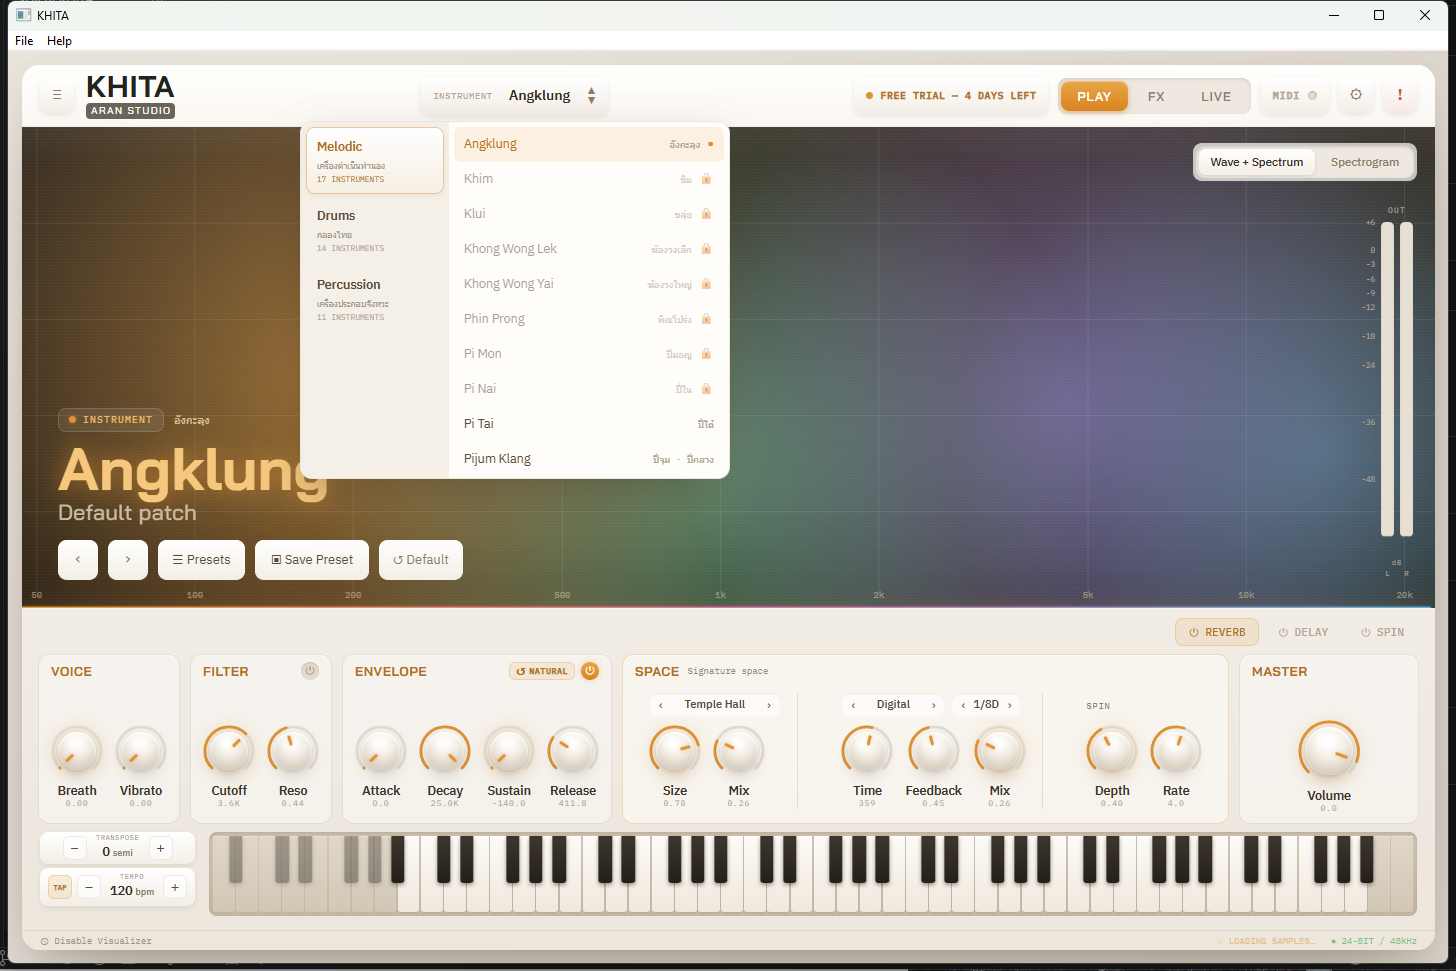
Task: Click the delay Feedback knob
Action: 933,751
